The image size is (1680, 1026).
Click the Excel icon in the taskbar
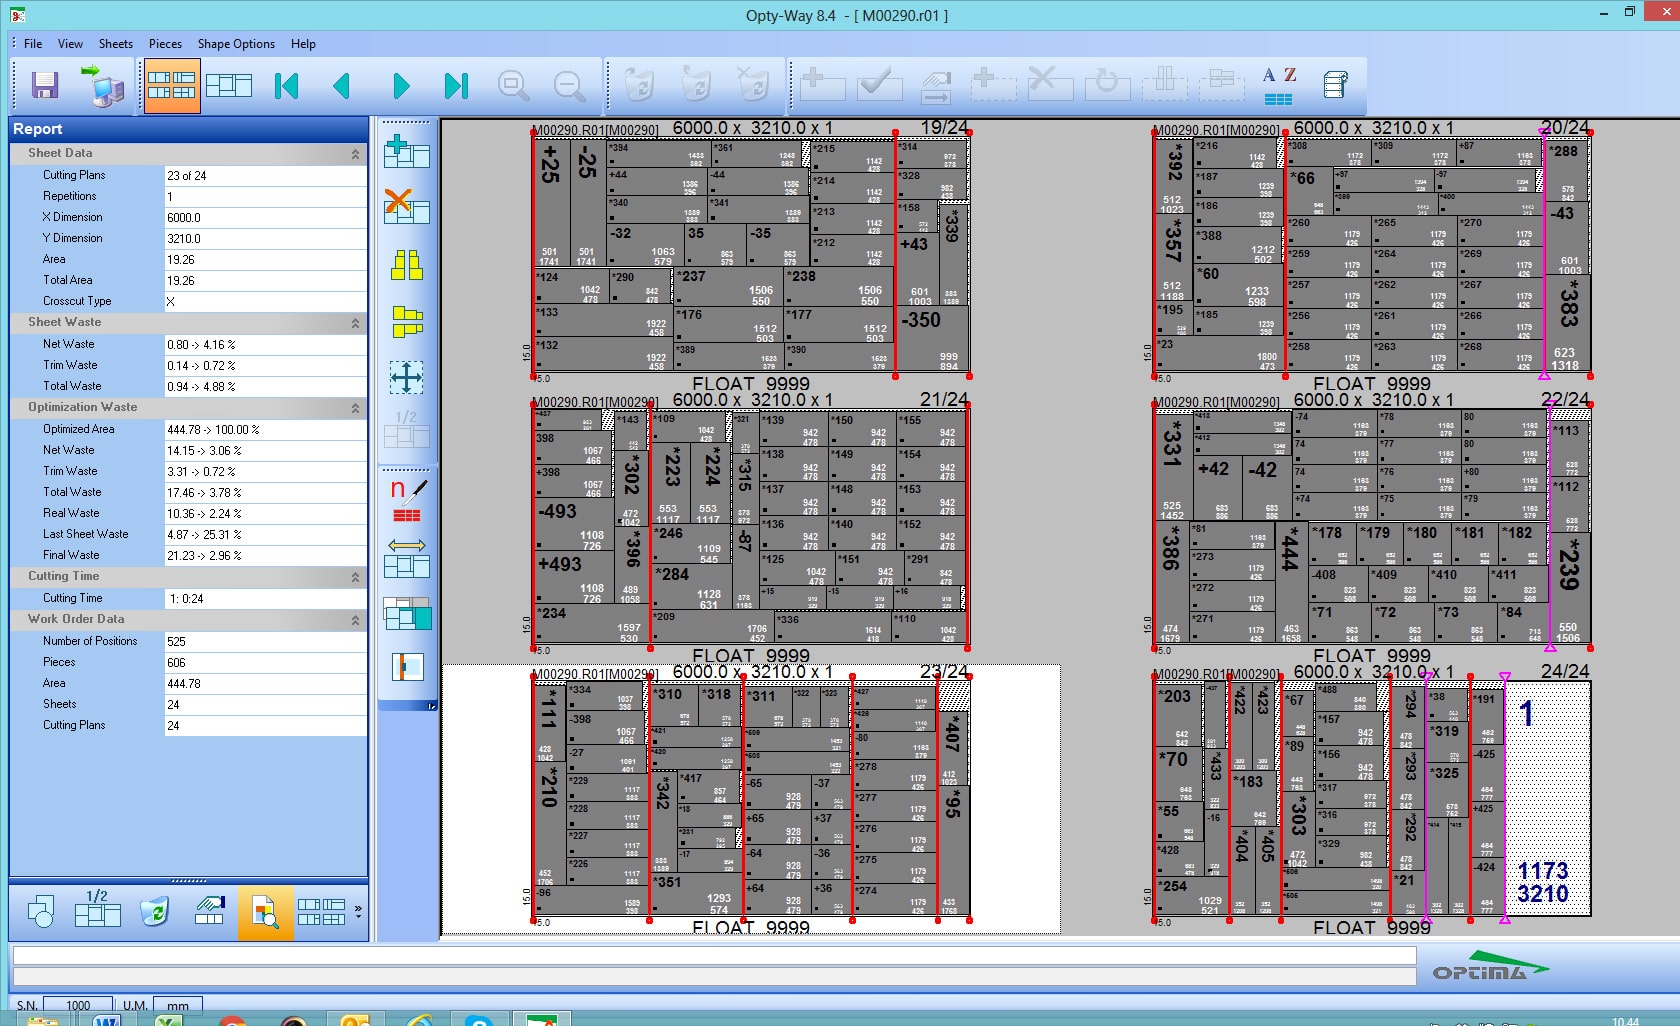[x=168, y=1020]
